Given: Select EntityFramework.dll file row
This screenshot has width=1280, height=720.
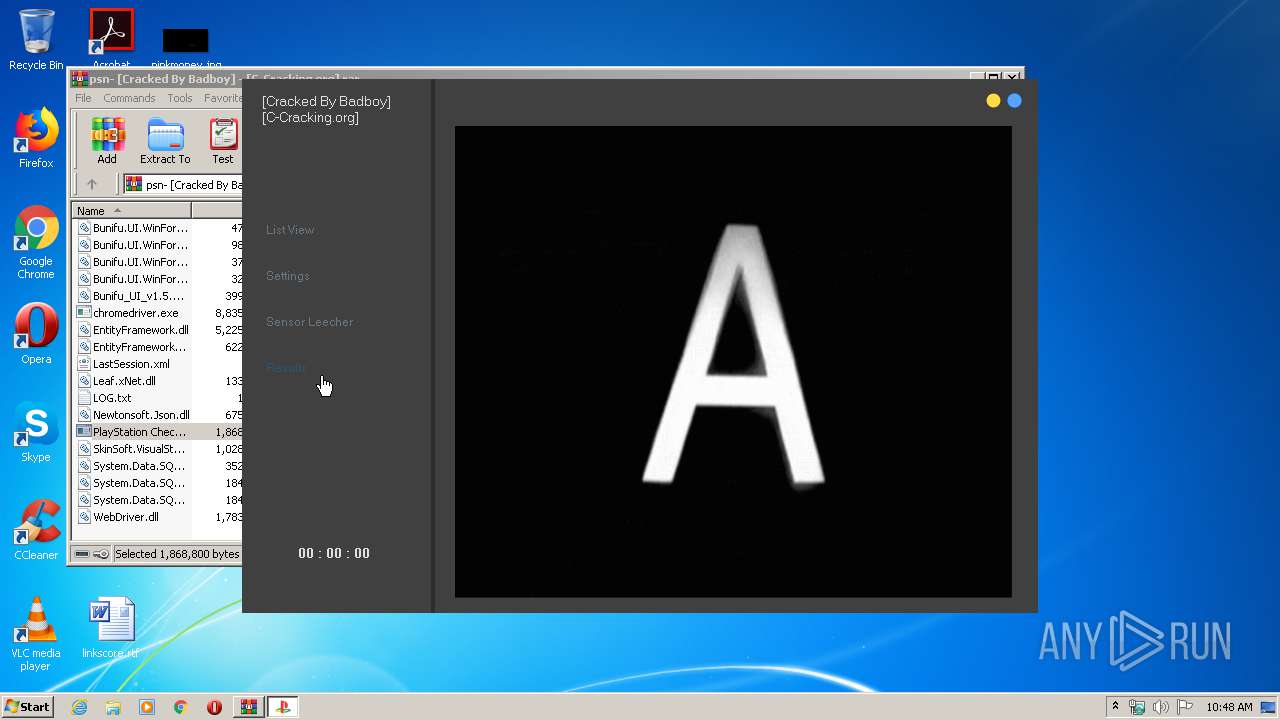Looking at the screenshot, I should pos(157,330).
